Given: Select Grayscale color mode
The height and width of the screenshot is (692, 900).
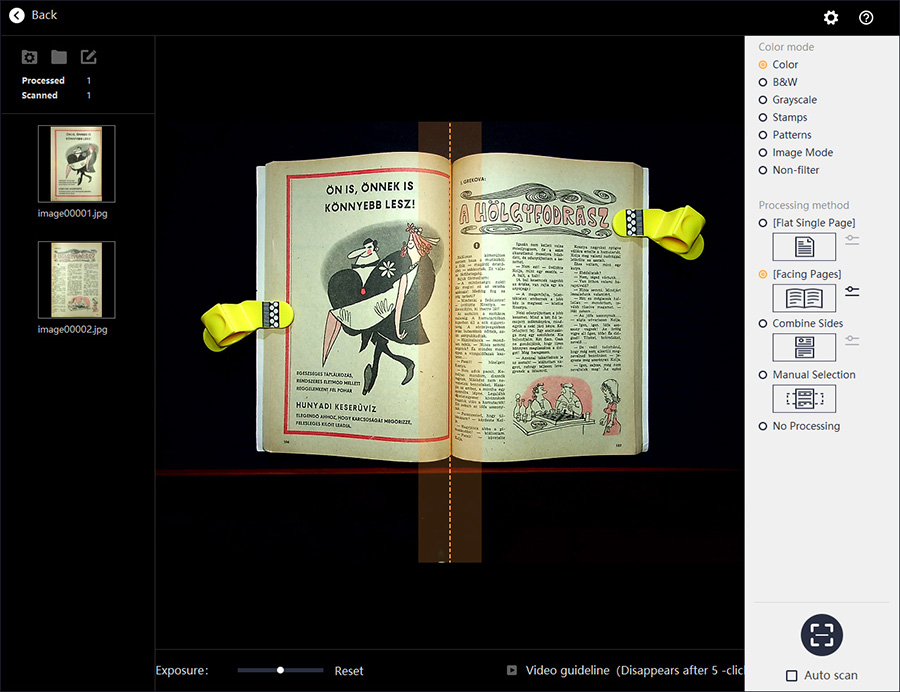Looking at the screenshot, I should click(x=788, y=100).
